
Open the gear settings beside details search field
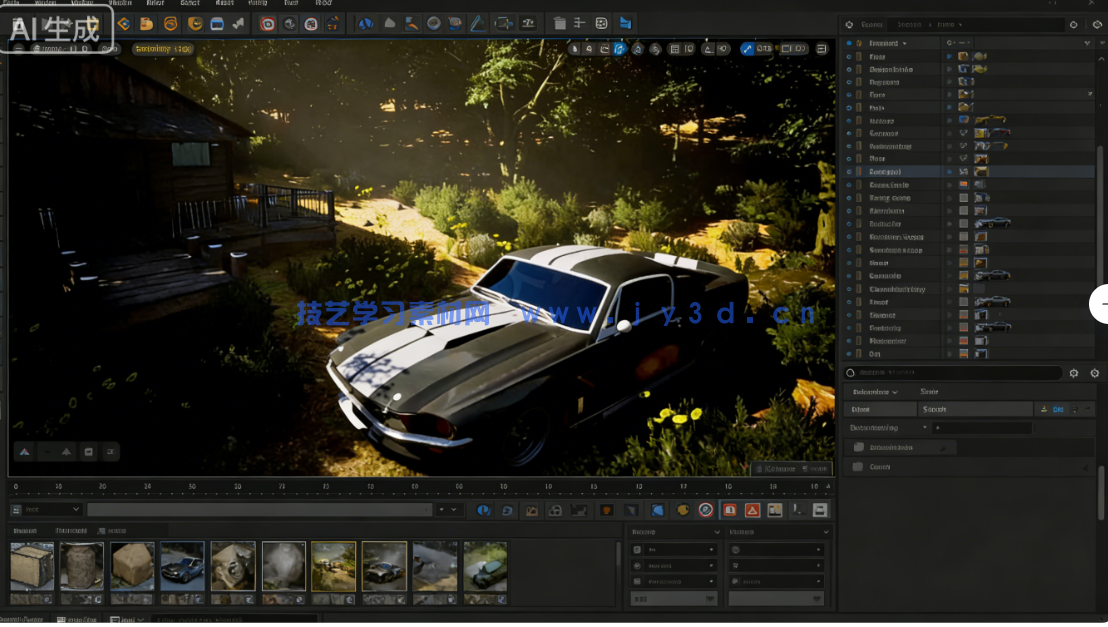click(x=1074, y=373)
